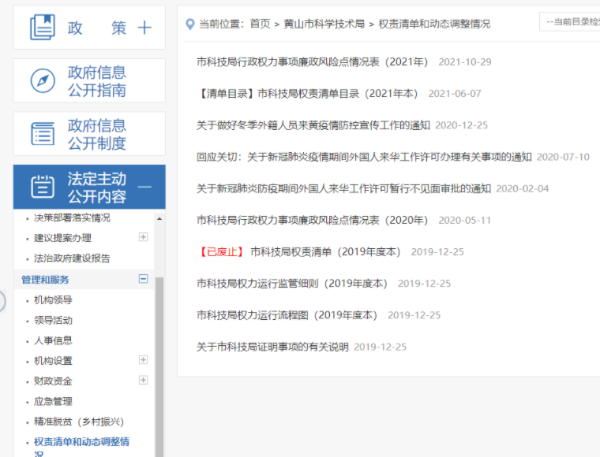Click the sidebar vertical scrollbar
The width and height of the screenshot is (600, 457).
pos(158,350)
